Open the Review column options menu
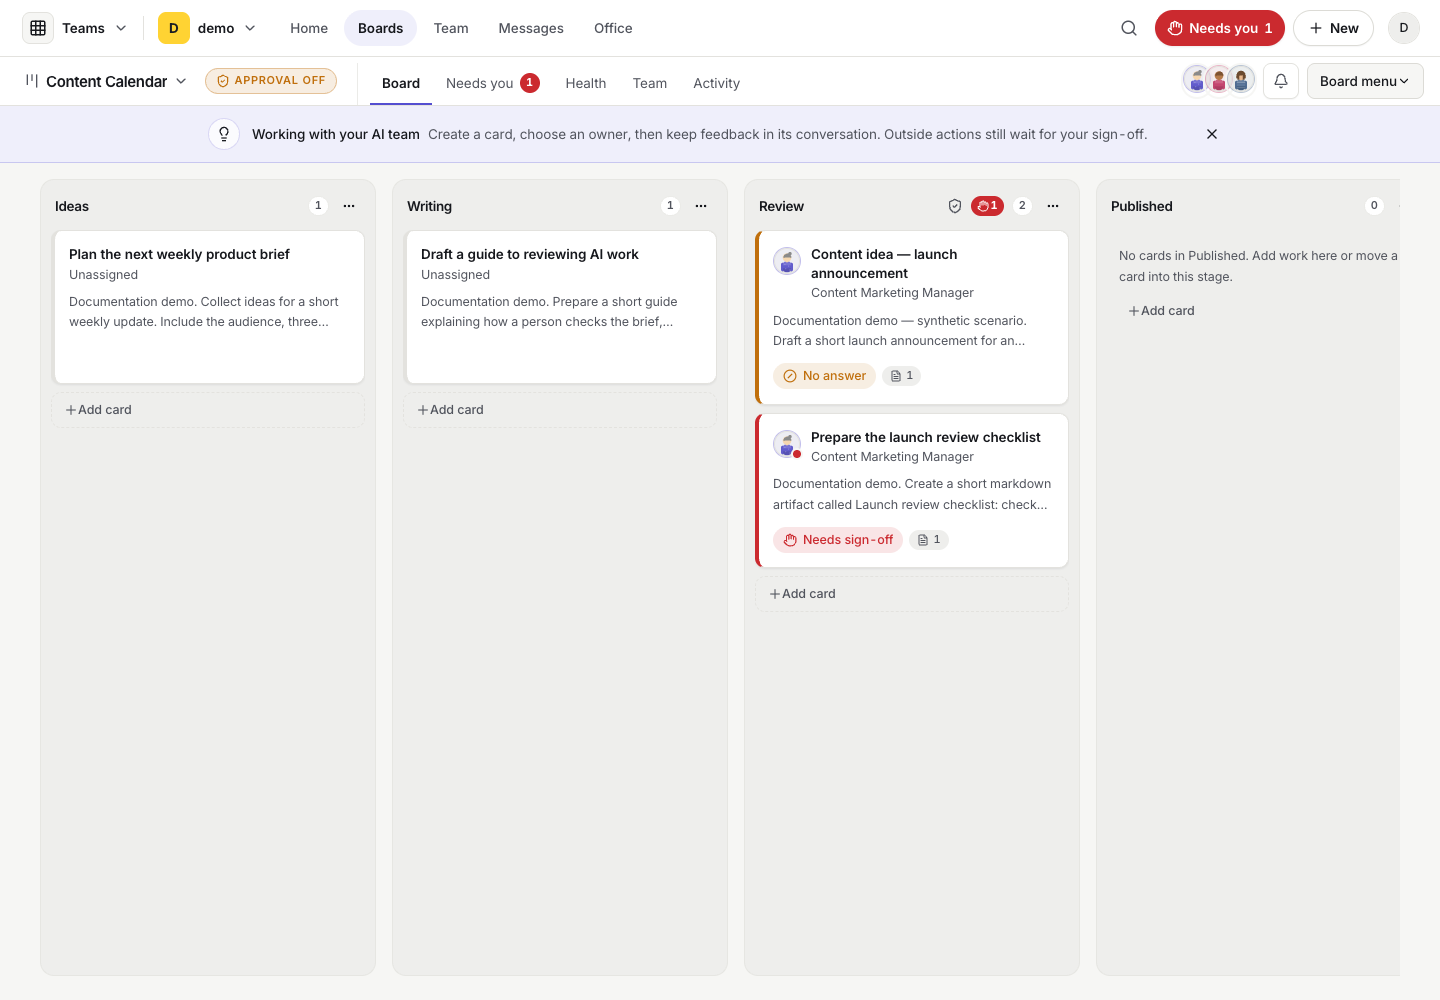1440x1000 pixels. tap(1053, 206)
